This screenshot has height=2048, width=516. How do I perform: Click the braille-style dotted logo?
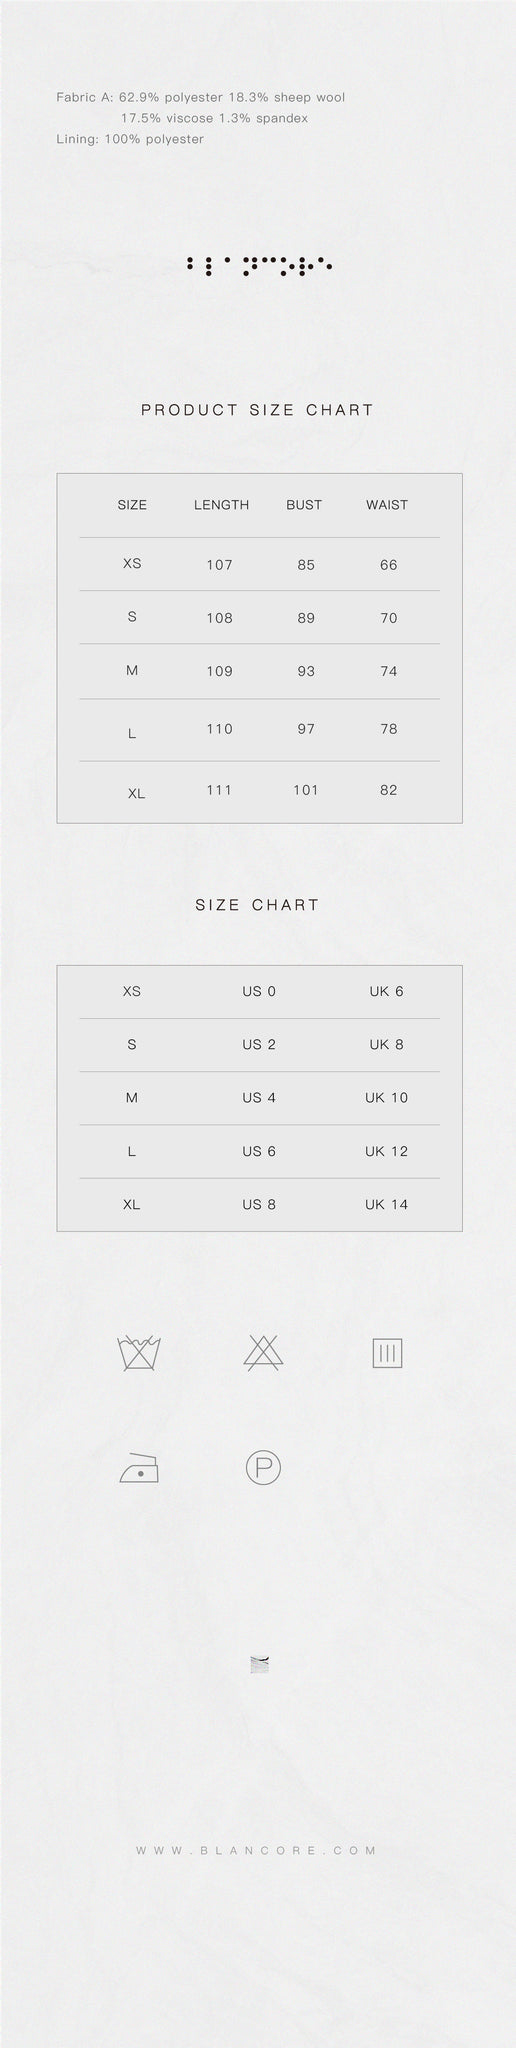pyautogui.click(x=259, y=266)
